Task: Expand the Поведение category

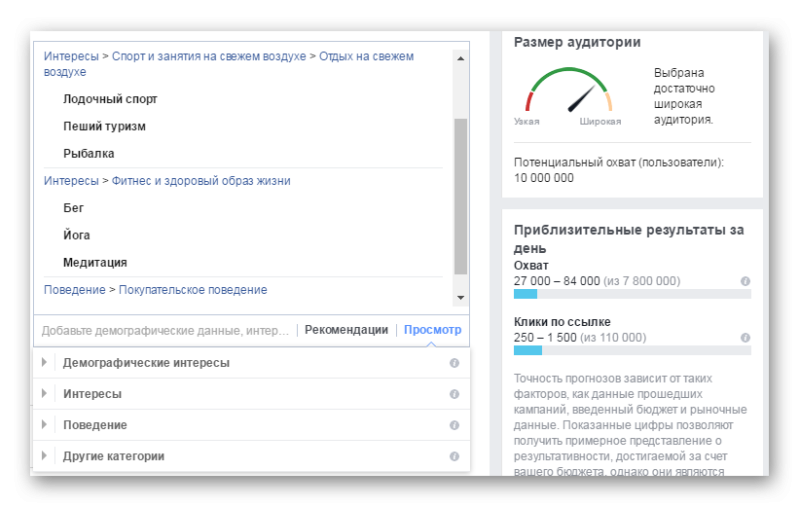Action: tap(45, 425)
